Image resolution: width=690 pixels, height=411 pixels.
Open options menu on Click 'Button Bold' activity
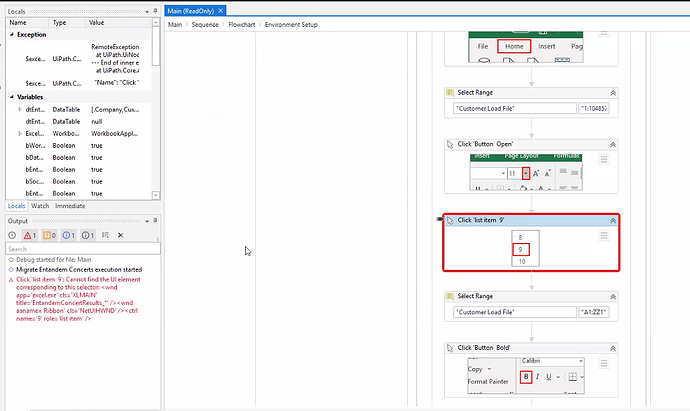(x=604, y=363)
